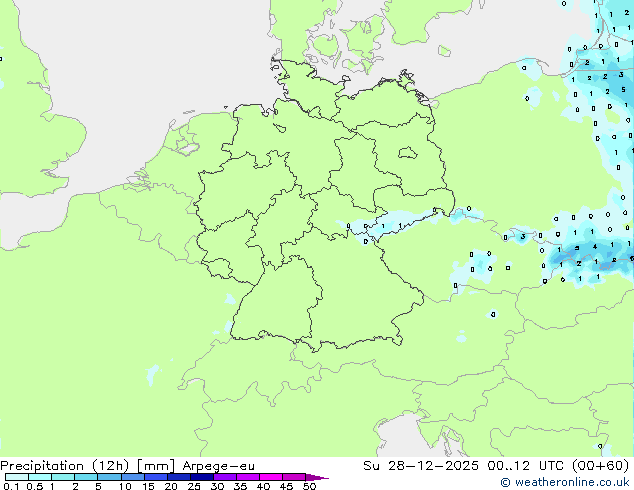Click the weatheronline.co.uk copyright text
The height and width of the screenshot is (490, 634).
point(565,482)
